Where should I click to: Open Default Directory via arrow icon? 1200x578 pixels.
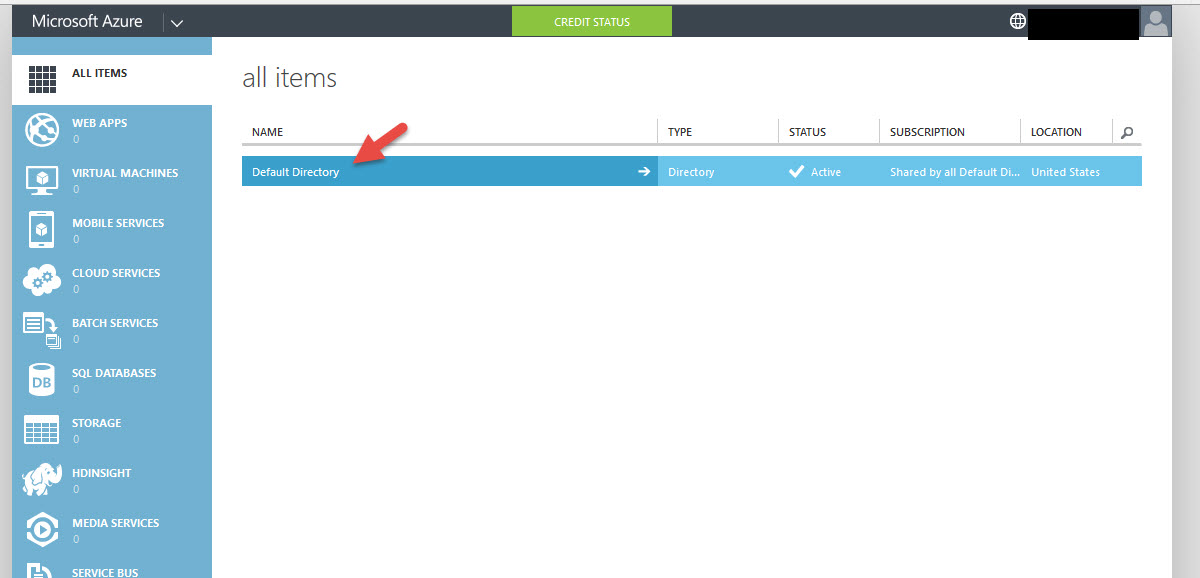click(x=644, y=172)
